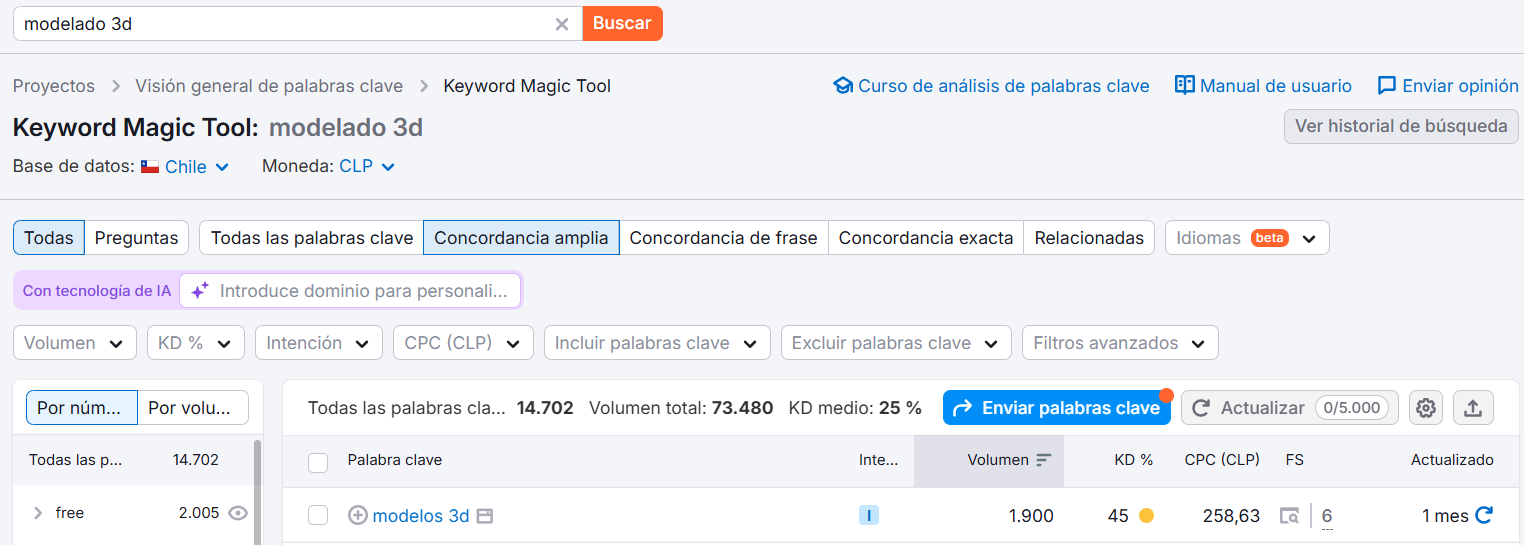
Task: Refresh the modelos 3d row data
Action: (x=1484, y=515)
